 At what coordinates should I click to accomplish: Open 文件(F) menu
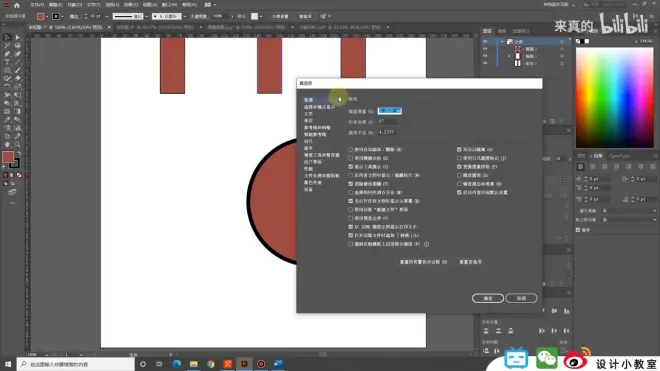tap(37, 5)
